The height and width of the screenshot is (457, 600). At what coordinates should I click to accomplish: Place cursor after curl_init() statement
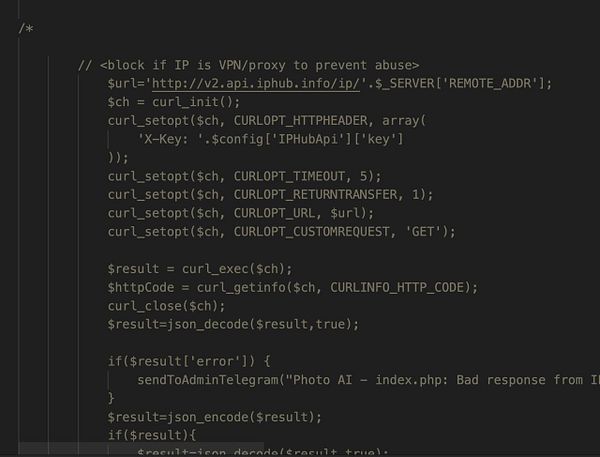[x=240, y=102]
